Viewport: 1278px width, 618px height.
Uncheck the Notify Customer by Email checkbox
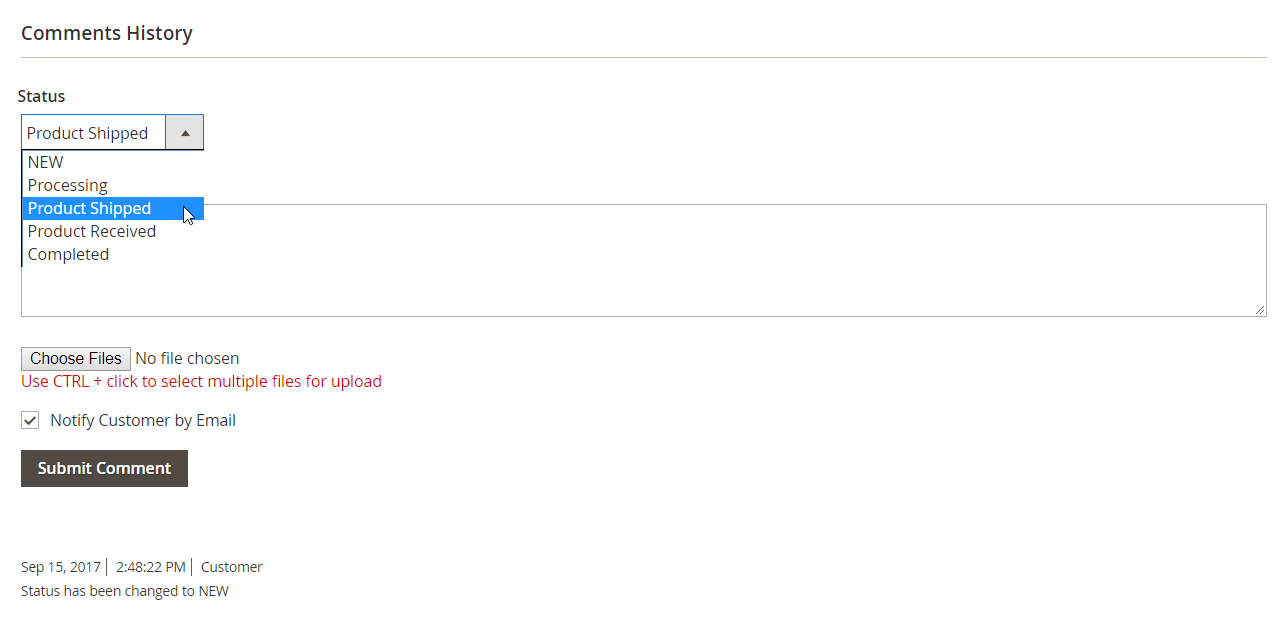(30, 420)
